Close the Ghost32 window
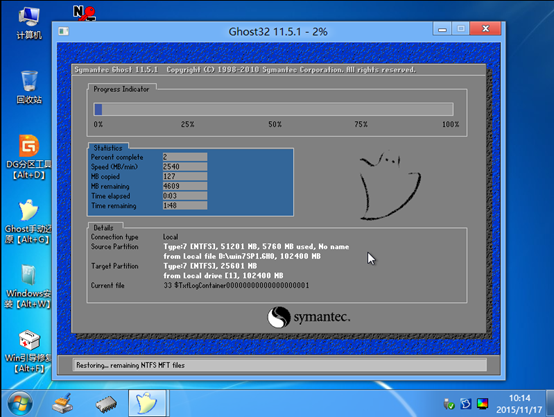This screenshot has width=554, height=417. (x=485, y=29)
